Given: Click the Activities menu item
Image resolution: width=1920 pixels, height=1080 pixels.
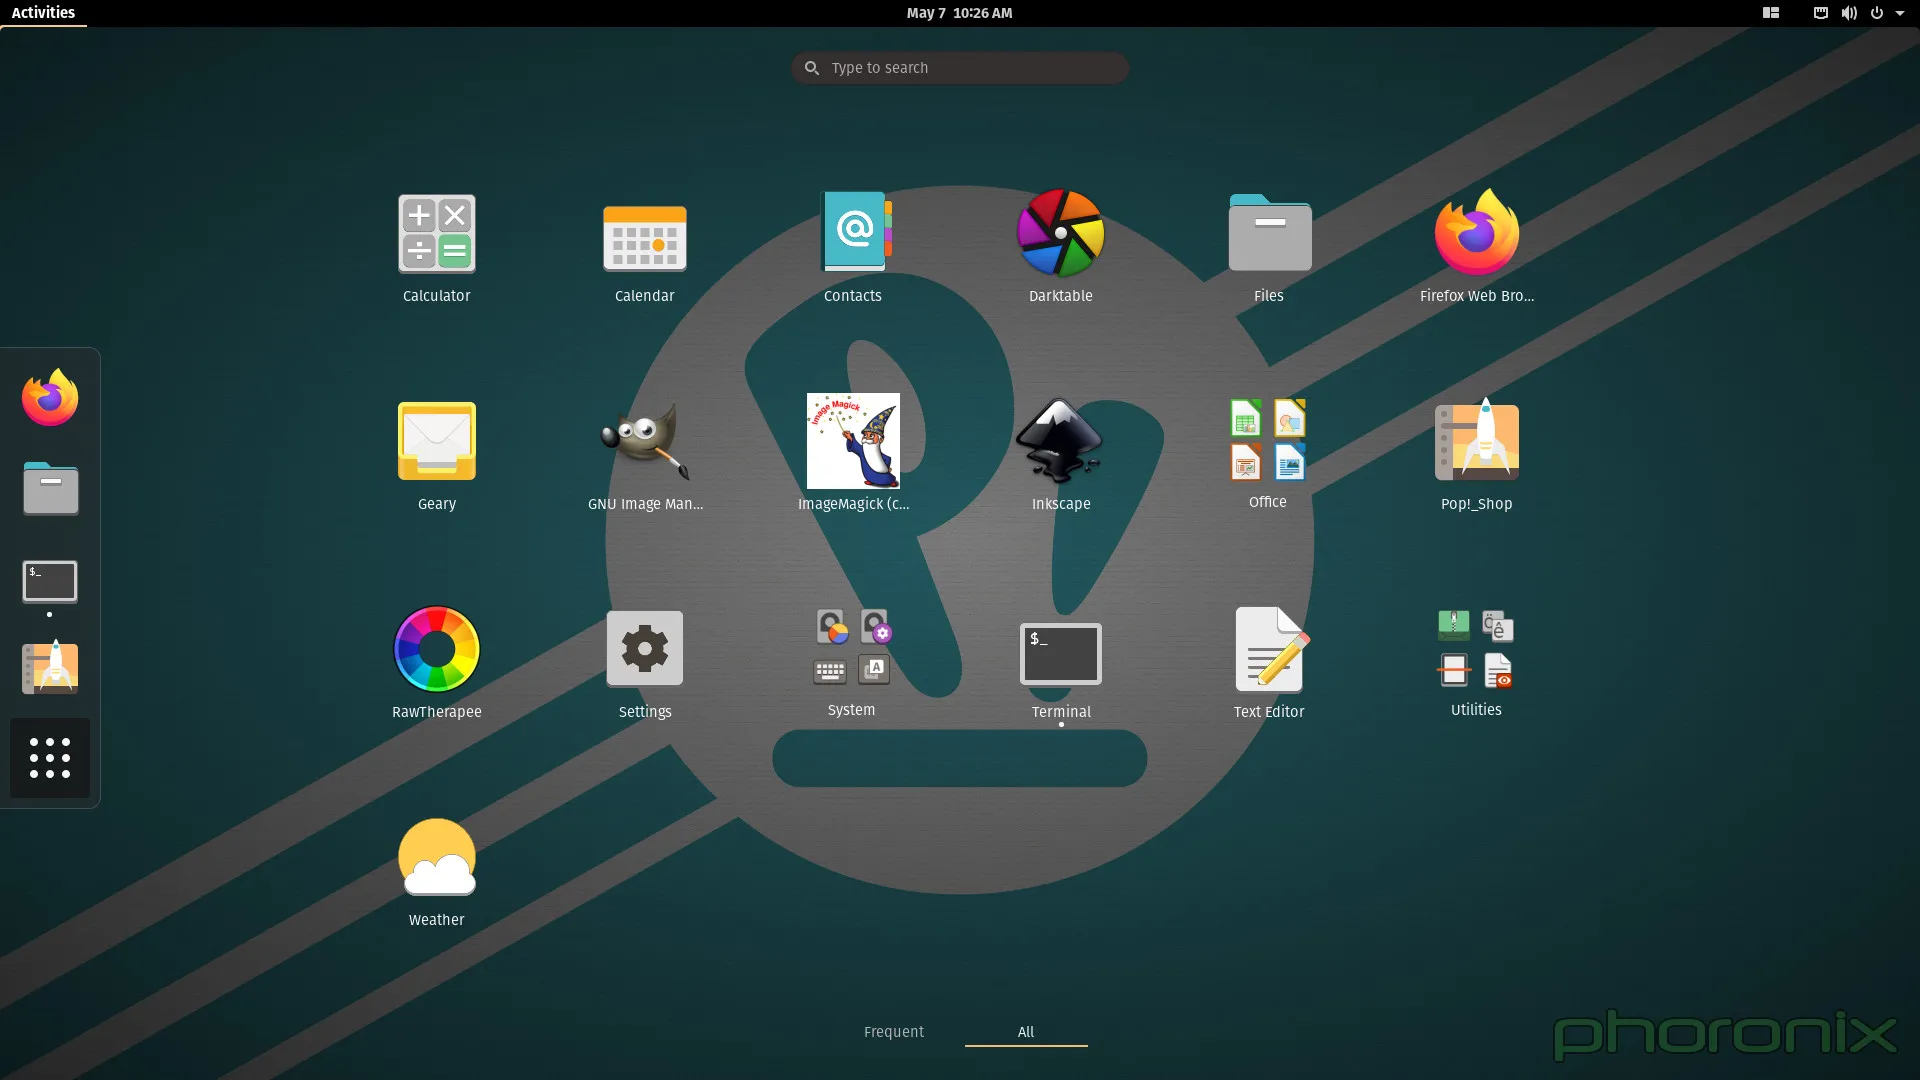Looking at the screenshot, I should tap(42, 12).
